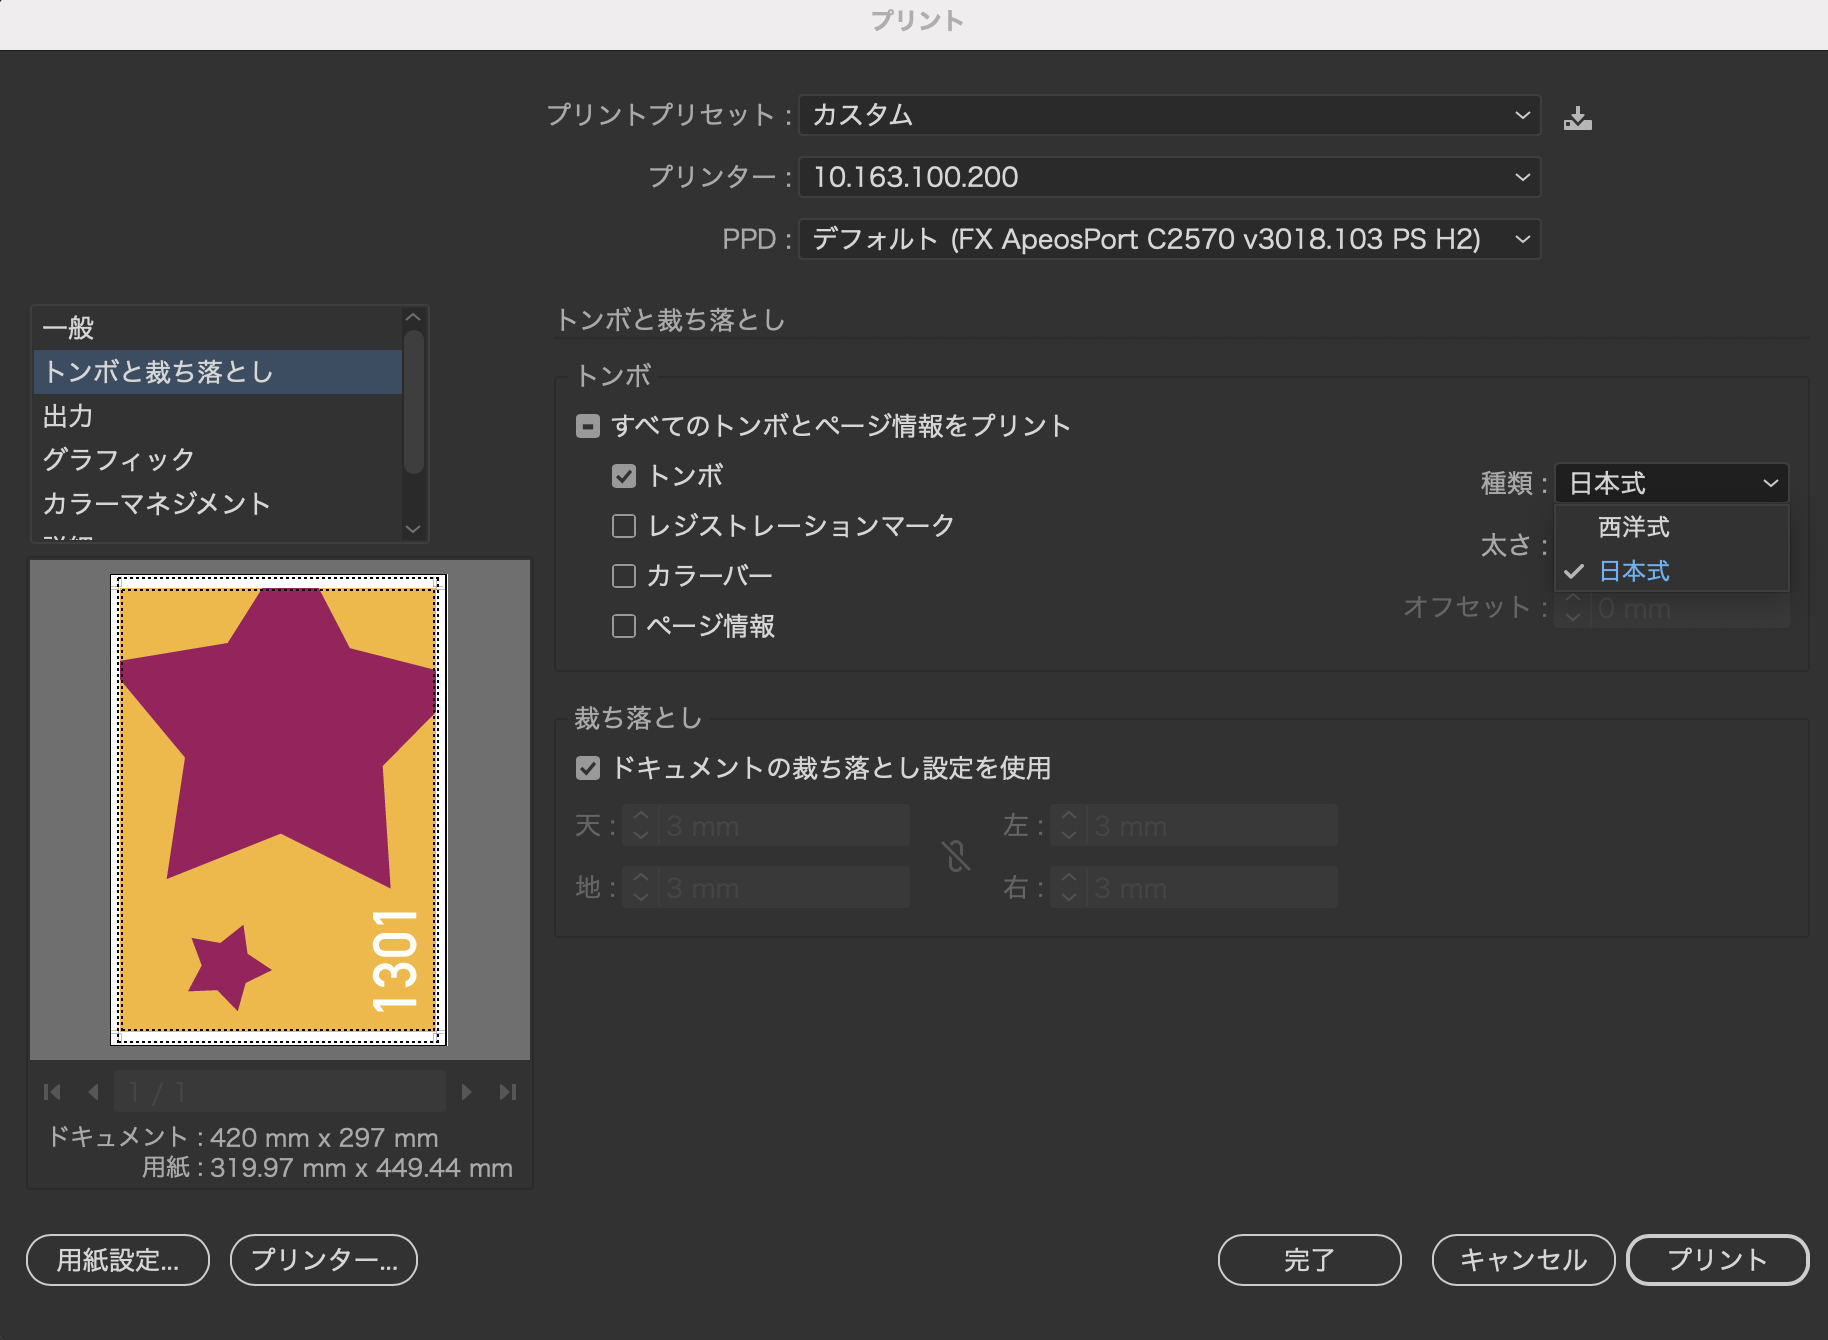Viewport: 1828px width, 1340px height.
Task: Choose 西洋式 from the type menu
Action: coord(1633,527)
